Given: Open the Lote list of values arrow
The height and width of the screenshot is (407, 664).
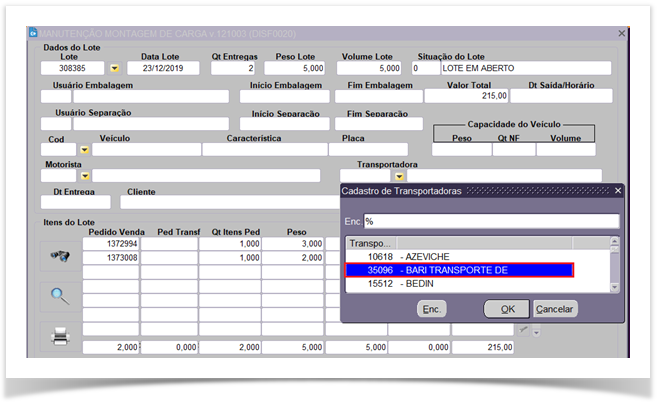Looking at the screenshot, I should point(114,69).
